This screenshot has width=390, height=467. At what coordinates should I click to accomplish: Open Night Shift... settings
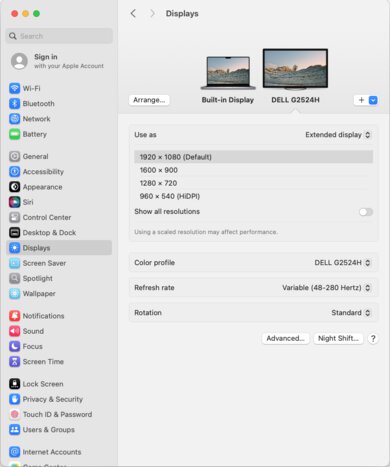(338, 338)
